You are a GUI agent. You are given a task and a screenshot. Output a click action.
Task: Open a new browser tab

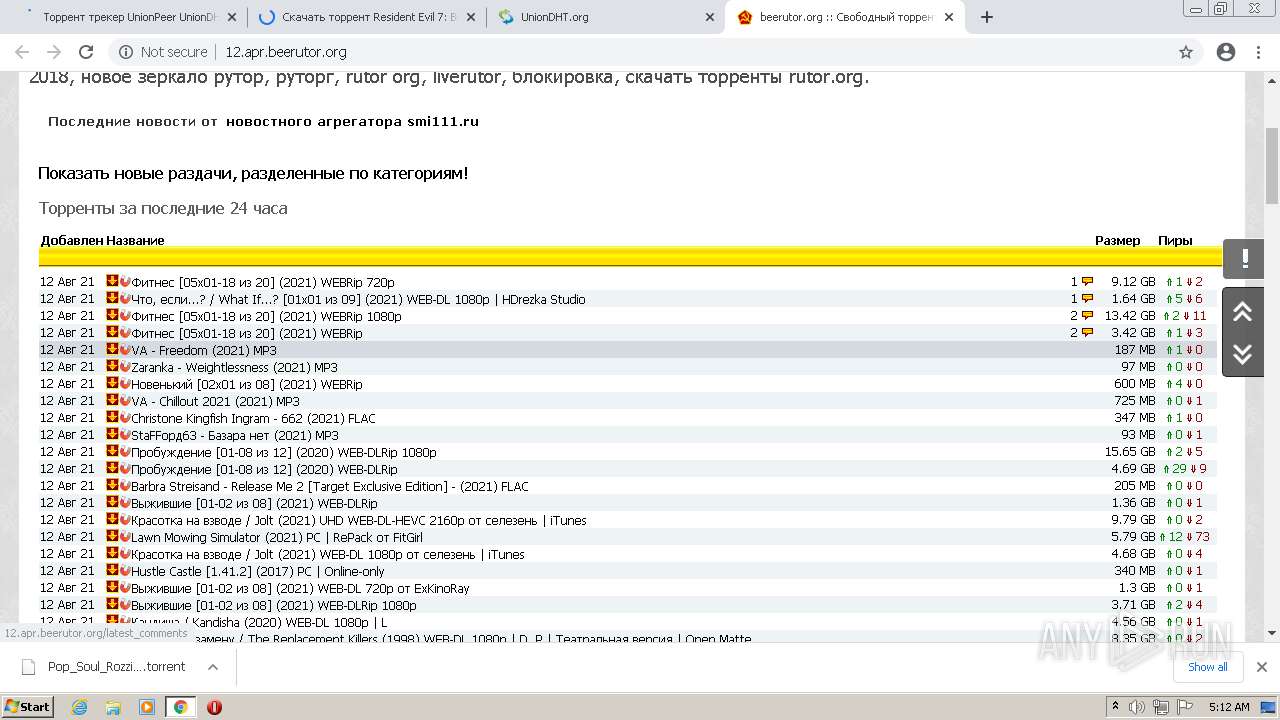(x=987, y=17)
